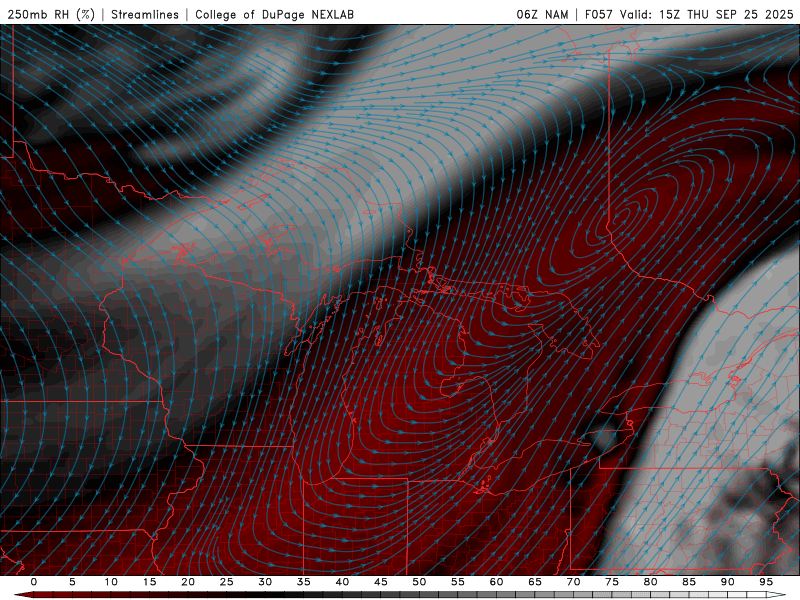Screen dimensions: 800x600
Task: Click the colorbar label '50'
Action: click(x=419, y=582)
